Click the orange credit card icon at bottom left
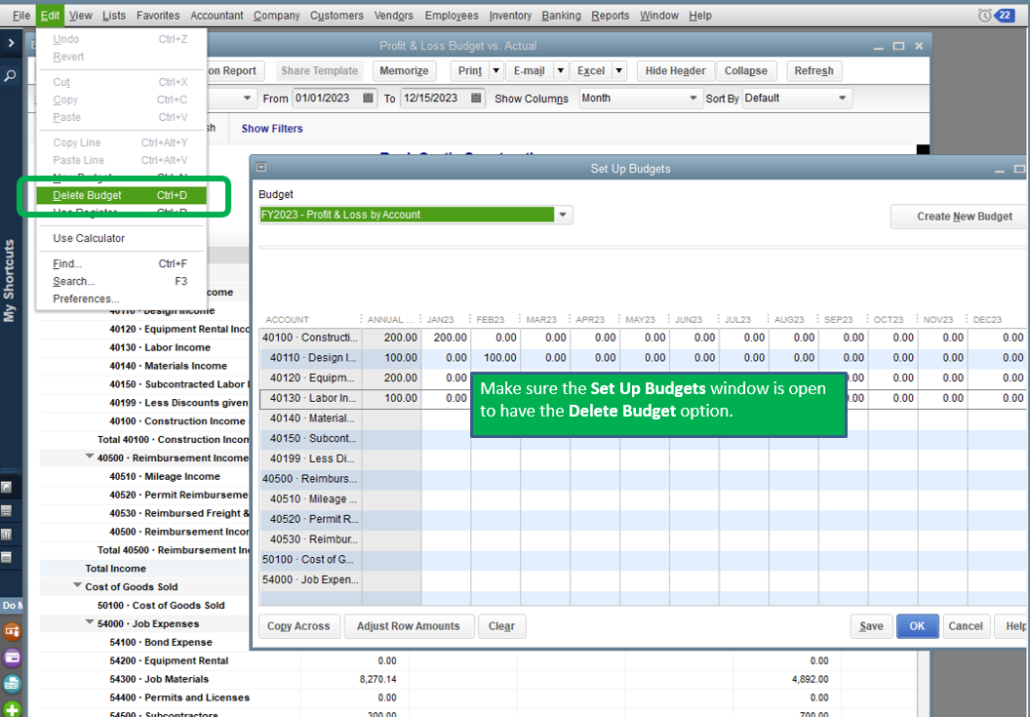The image size is (1030, 717). [11, 633]
